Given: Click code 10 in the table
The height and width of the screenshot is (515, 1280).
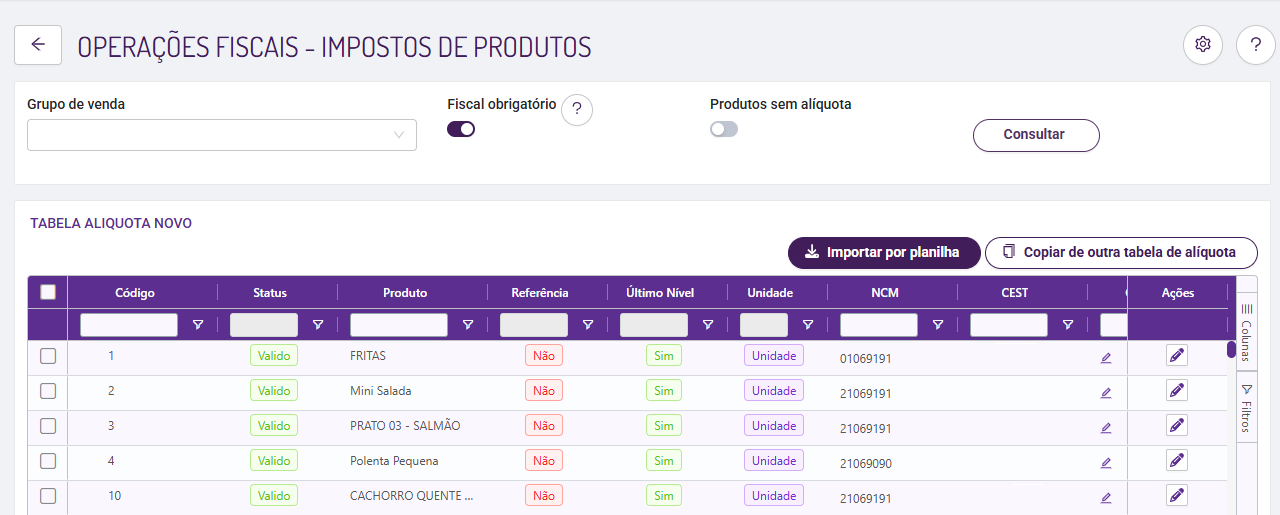Looking at the screenshot, I should (x=115, y=496).
